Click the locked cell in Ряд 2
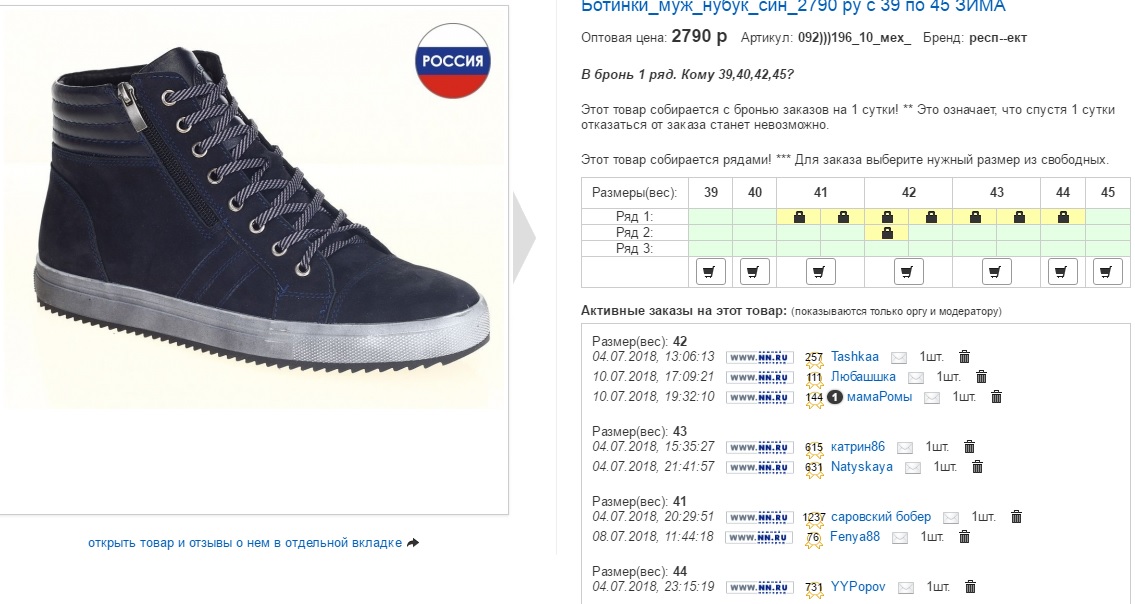This screenshot has height=604, width=1135. click(886, 233)
